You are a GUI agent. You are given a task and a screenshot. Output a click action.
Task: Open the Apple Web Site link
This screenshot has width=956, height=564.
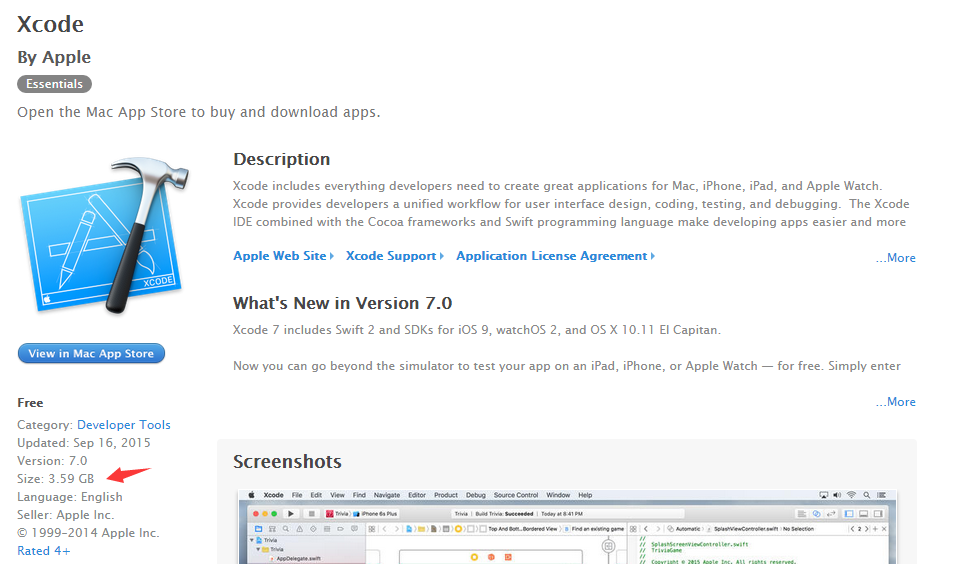tap(284, 256)
